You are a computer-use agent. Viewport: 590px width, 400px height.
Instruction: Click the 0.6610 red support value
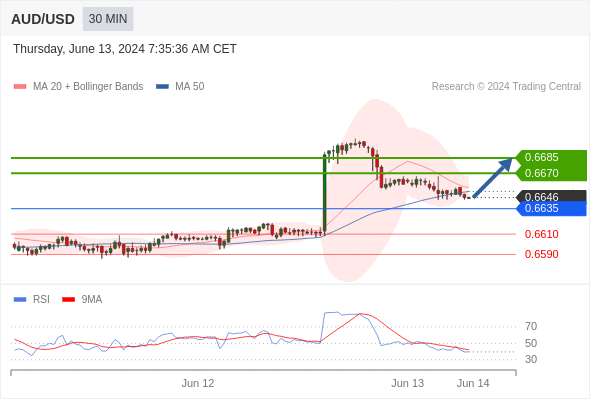click(x=541, y=234)
